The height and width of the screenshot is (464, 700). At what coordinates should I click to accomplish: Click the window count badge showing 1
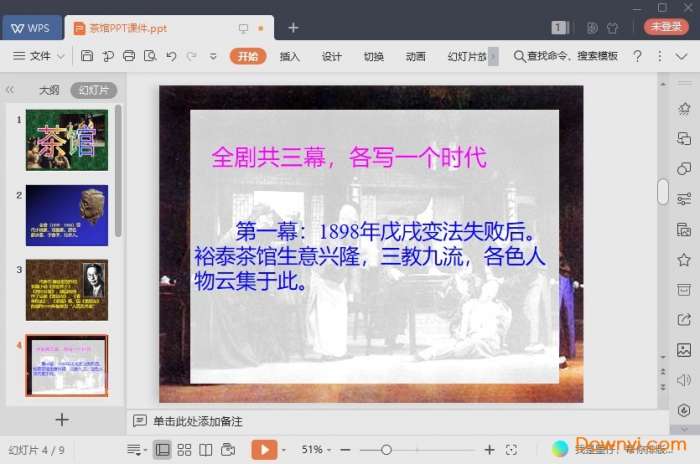pyautogui.click(x=559, y=28)
